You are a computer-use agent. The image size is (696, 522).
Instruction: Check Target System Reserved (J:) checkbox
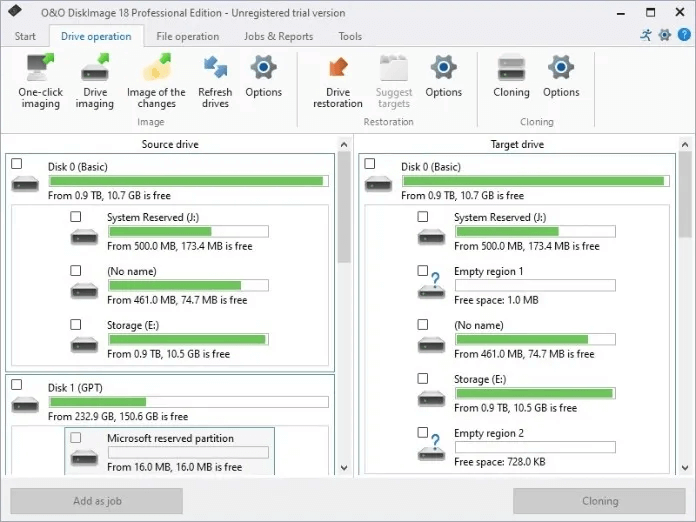coord(423,217)
